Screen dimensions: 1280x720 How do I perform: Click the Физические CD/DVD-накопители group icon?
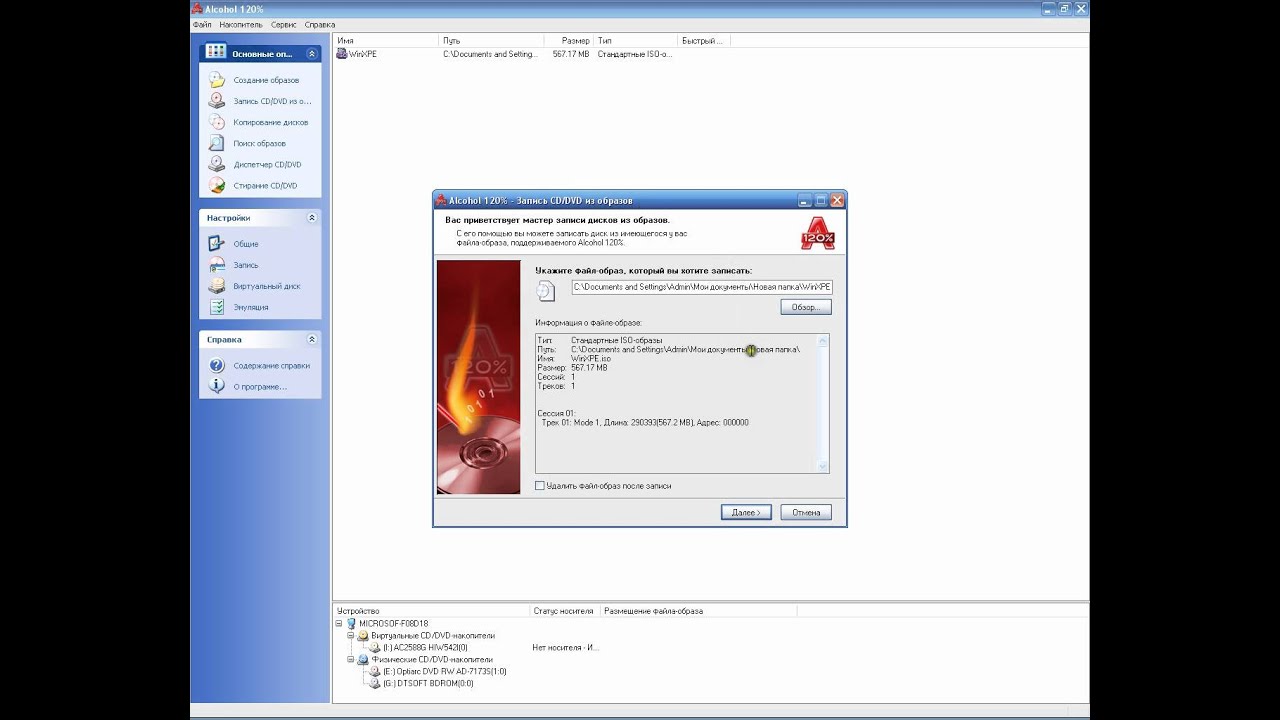coord(363,660)
